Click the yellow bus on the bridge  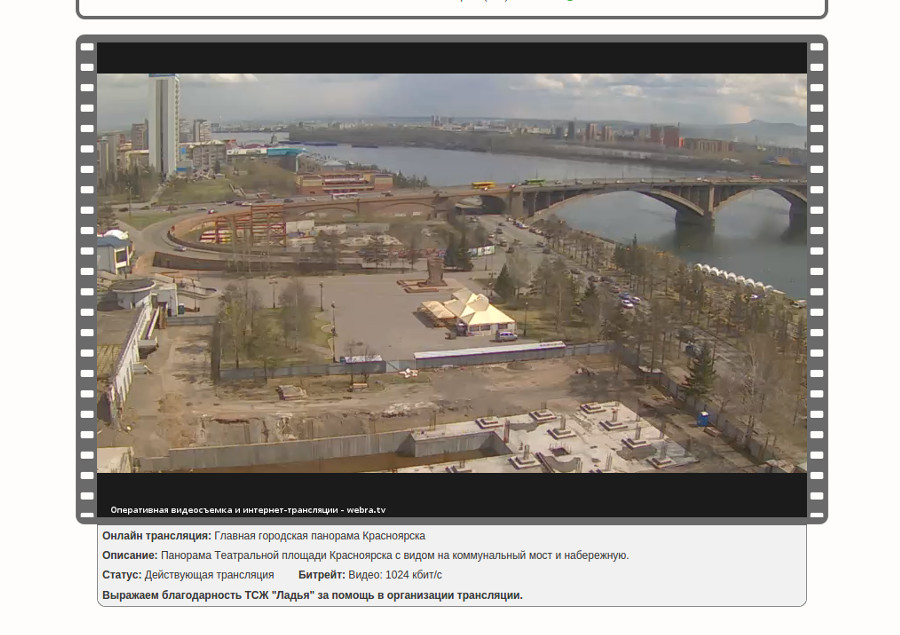483,185
